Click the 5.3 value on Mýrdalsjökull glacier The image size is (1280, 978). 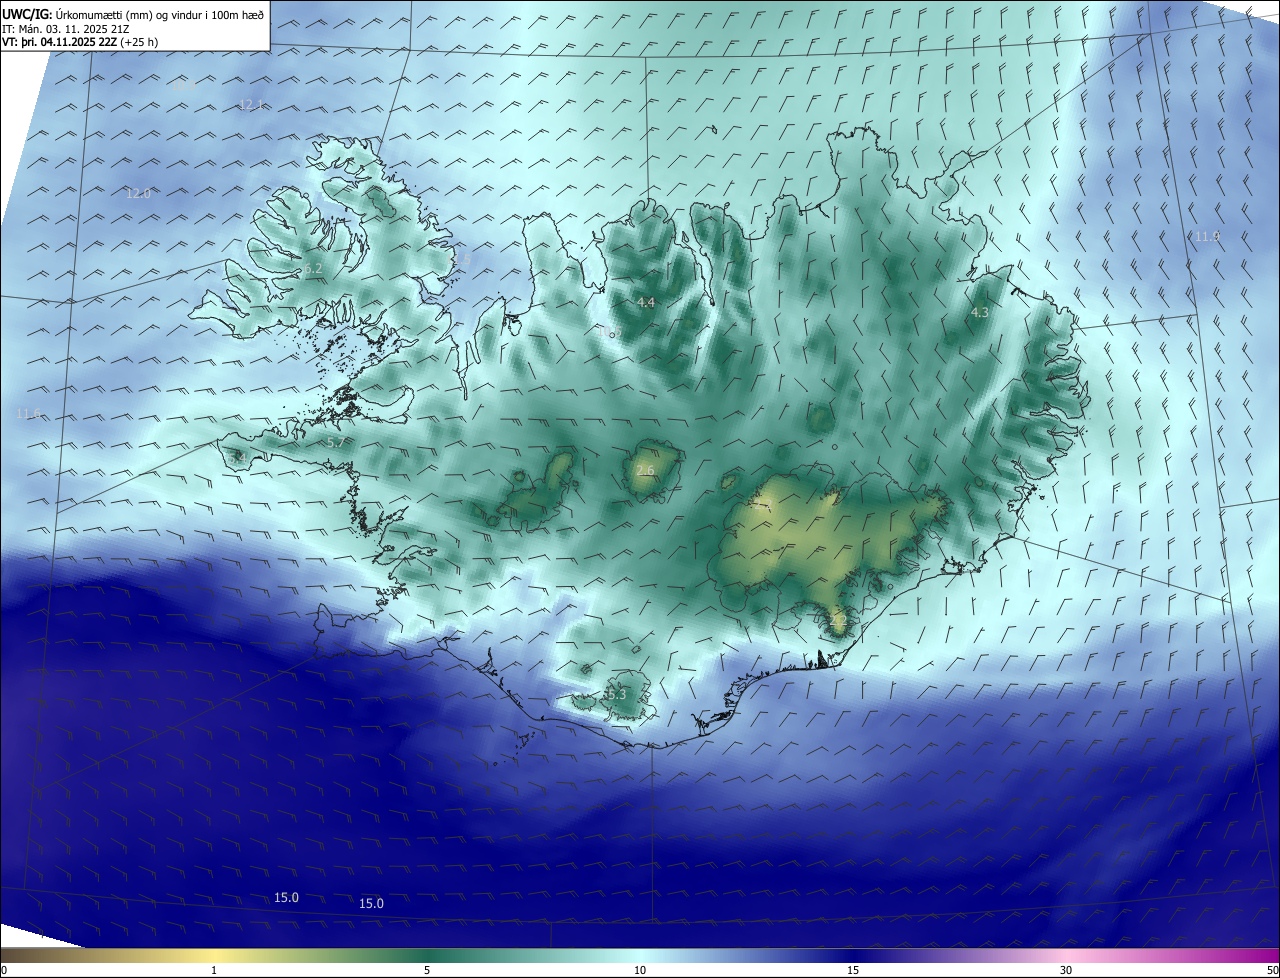pos(616,694)
